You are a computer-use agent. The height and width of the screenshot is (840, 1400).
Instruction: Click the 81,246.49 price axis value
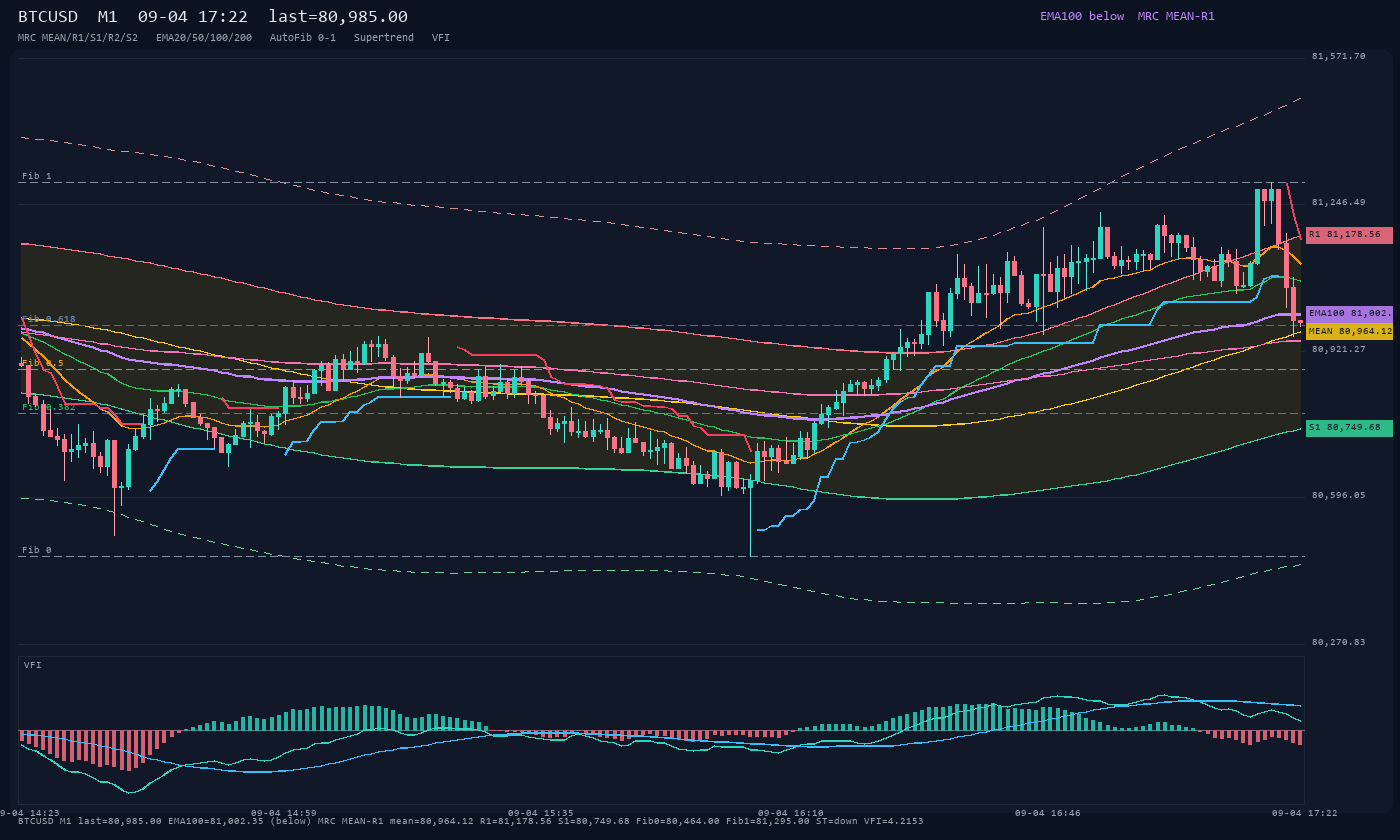1338,202
